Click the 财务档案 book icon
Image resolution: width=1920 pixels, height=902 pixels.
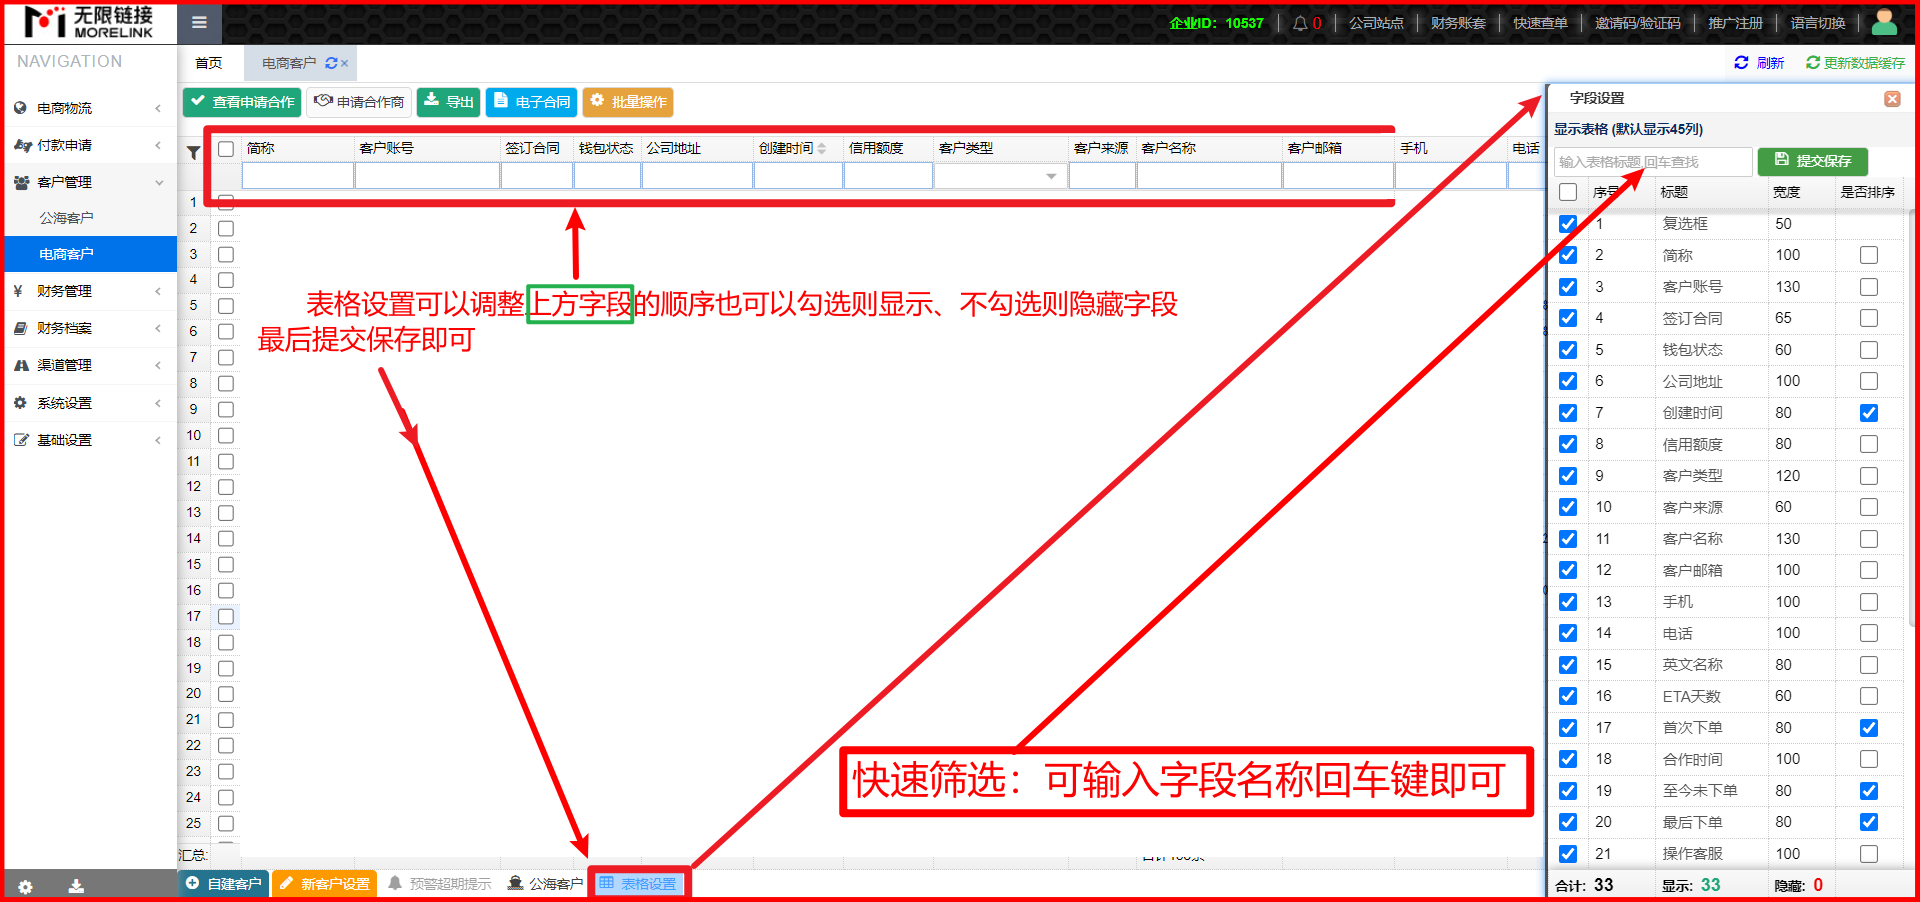[20, 328]
